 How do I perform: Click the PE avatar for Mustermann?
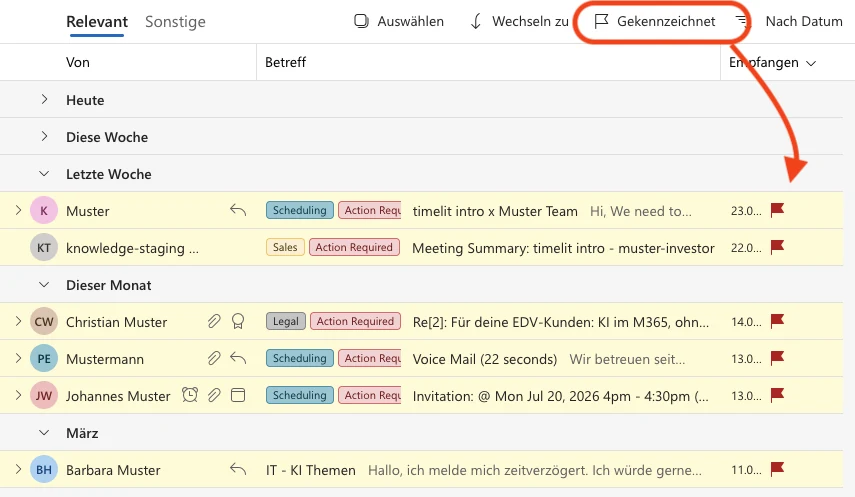[x=44, y=359]
